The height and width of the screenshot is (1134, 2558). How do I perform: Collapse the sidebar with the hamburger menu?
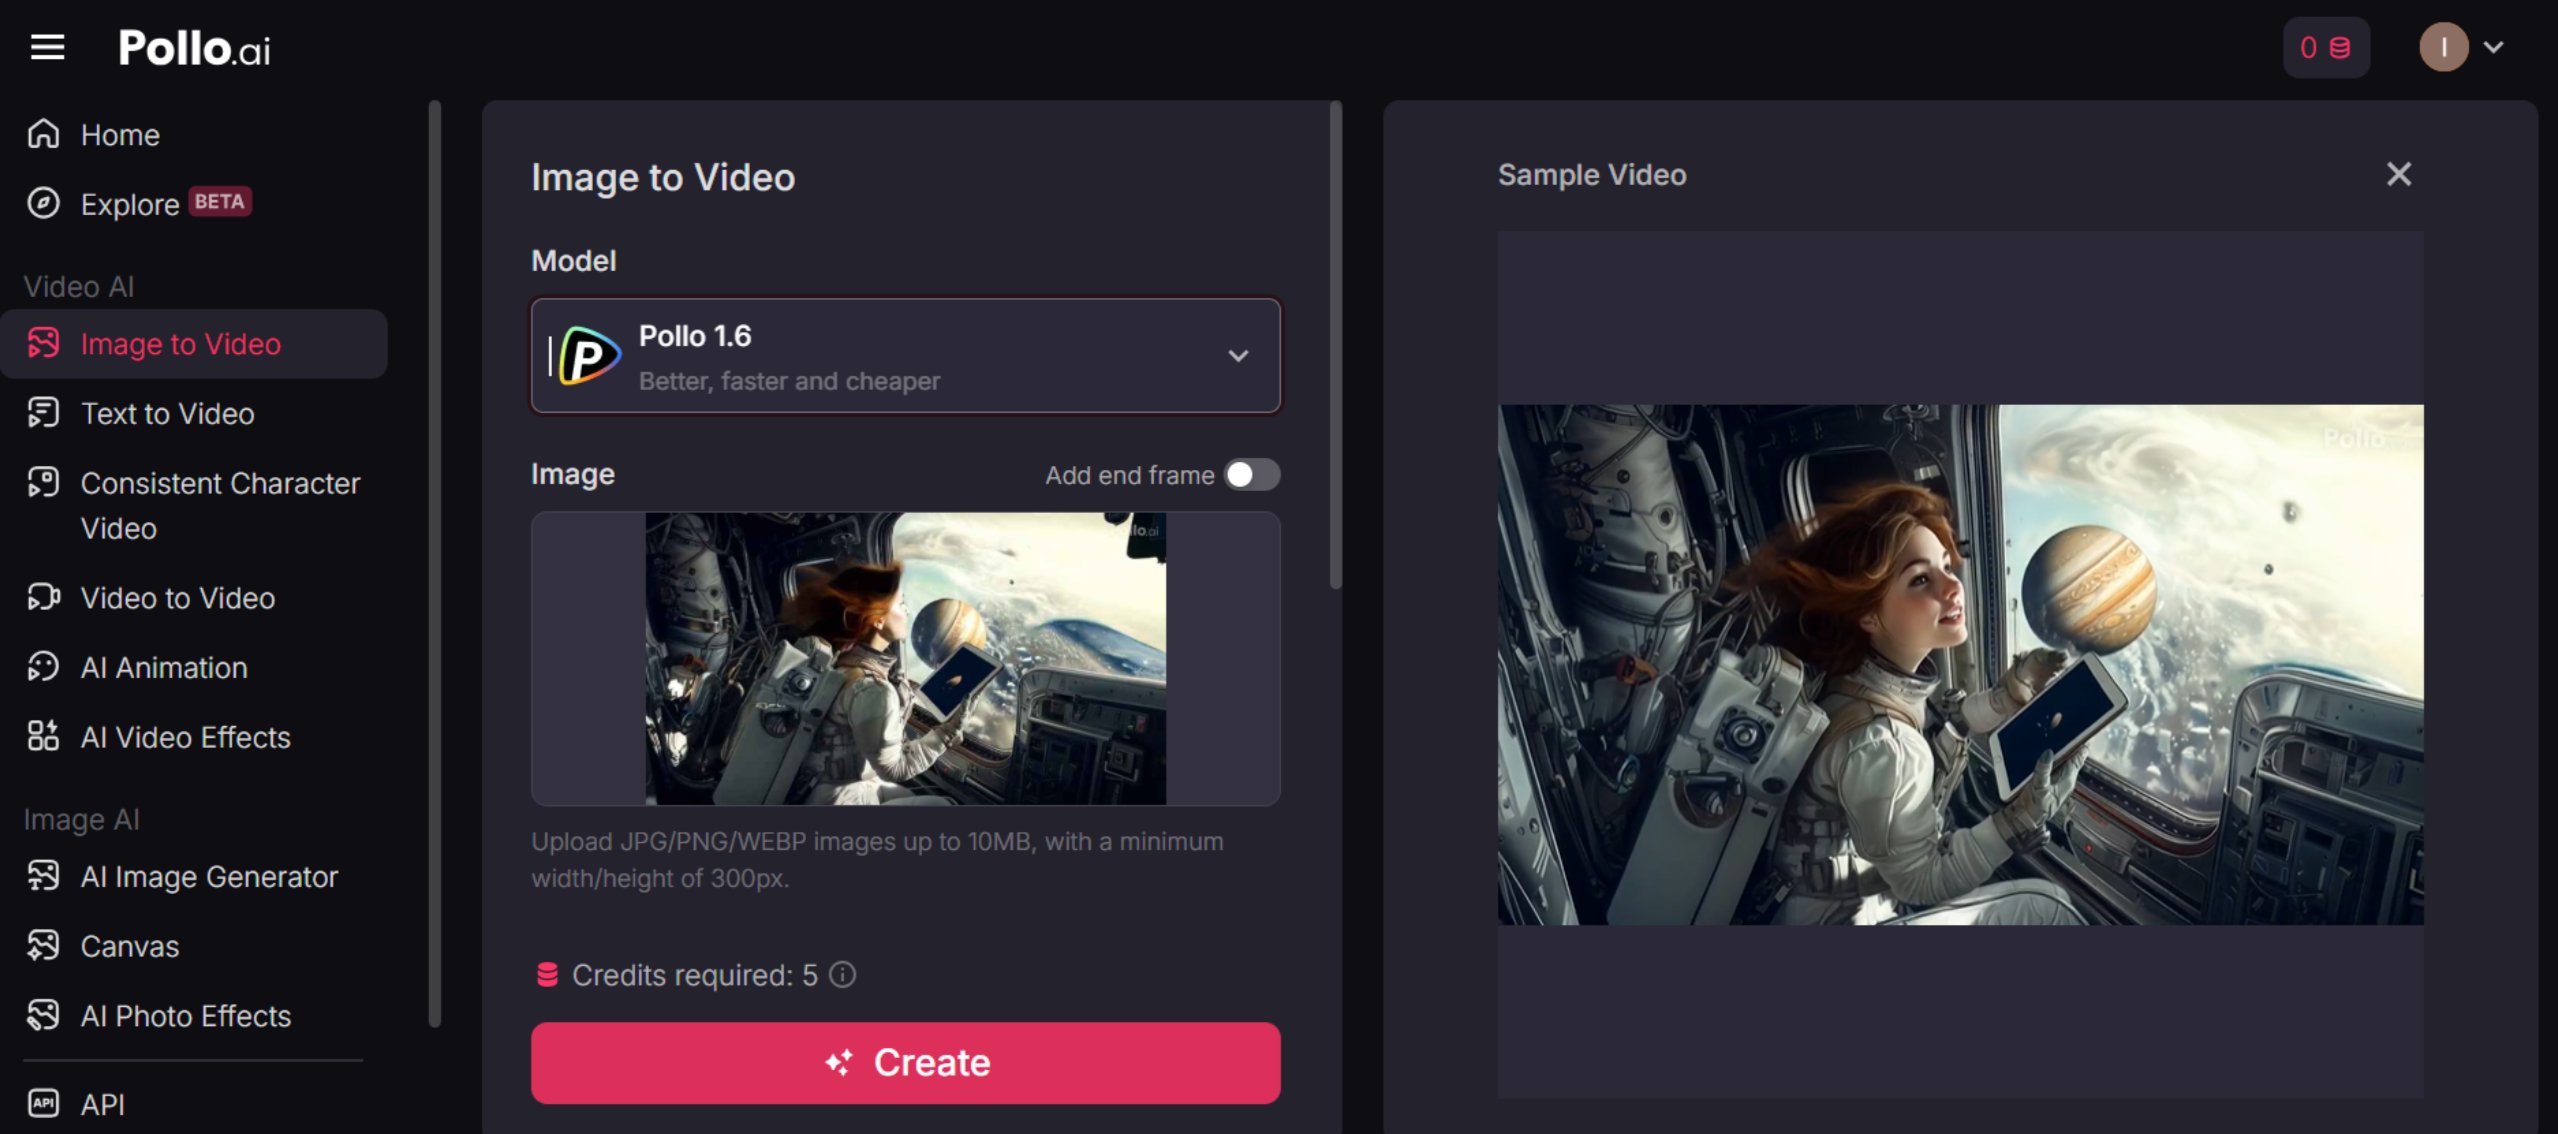47,47
